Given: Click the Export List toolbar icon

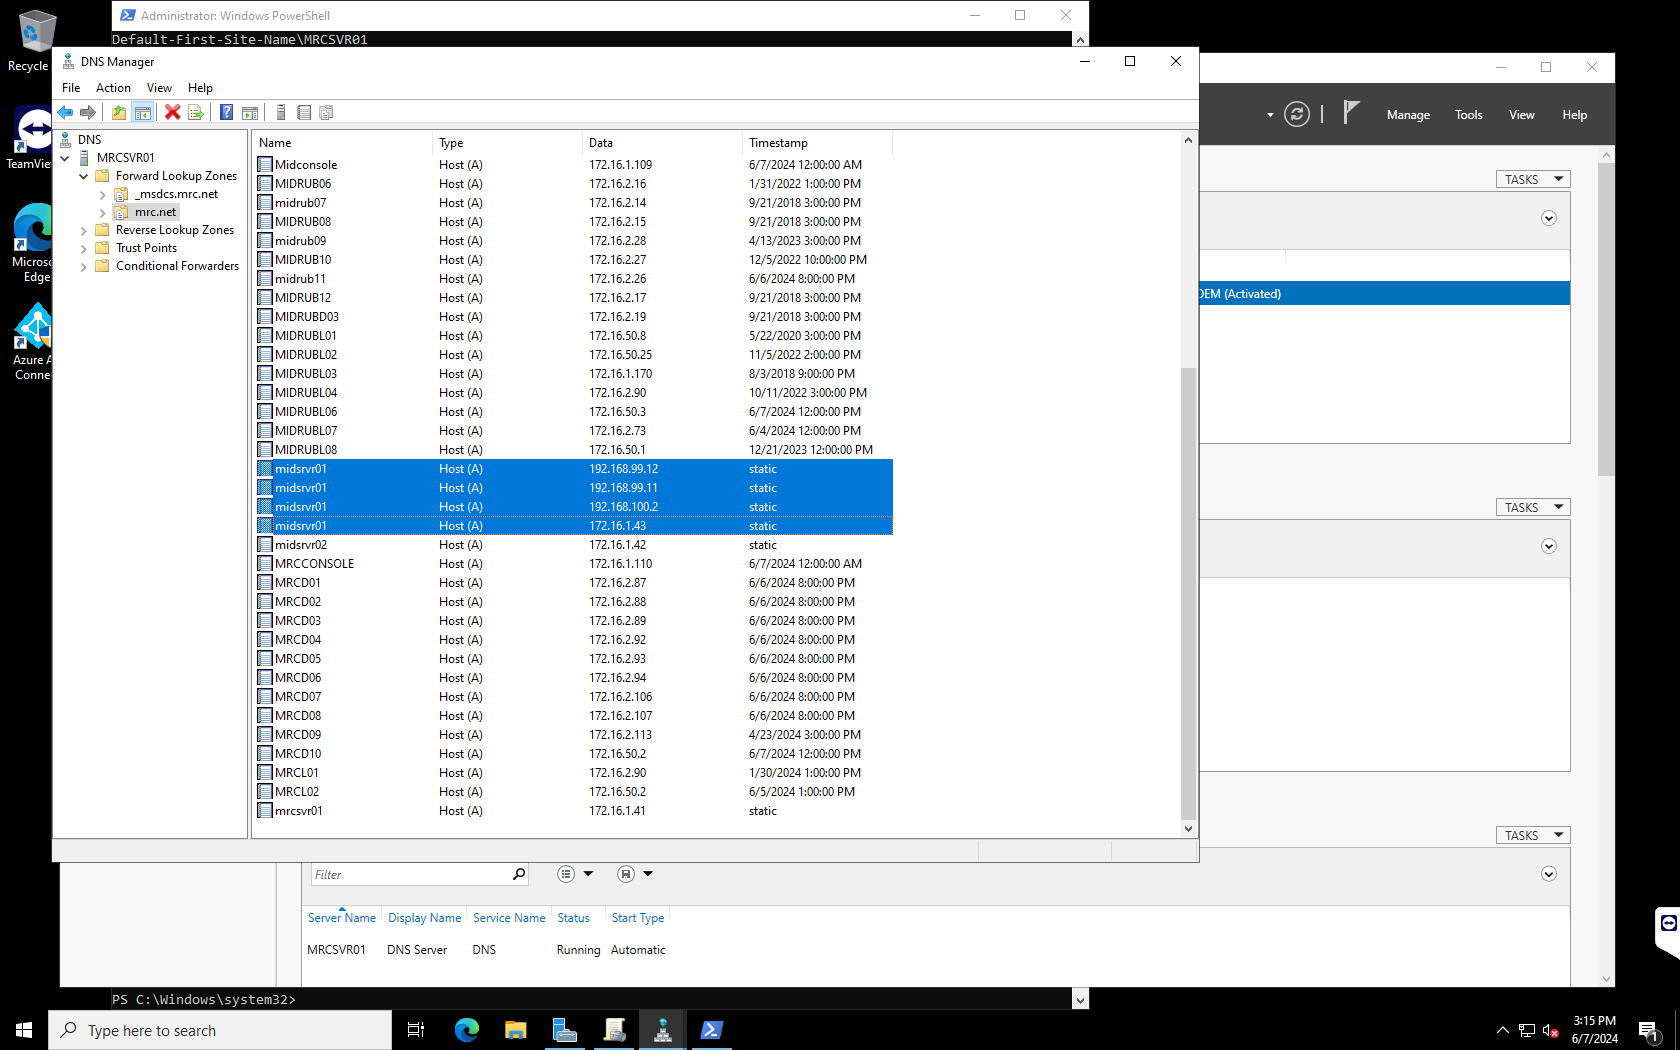Looking at the screenshot, I should (x=196, y=112).
